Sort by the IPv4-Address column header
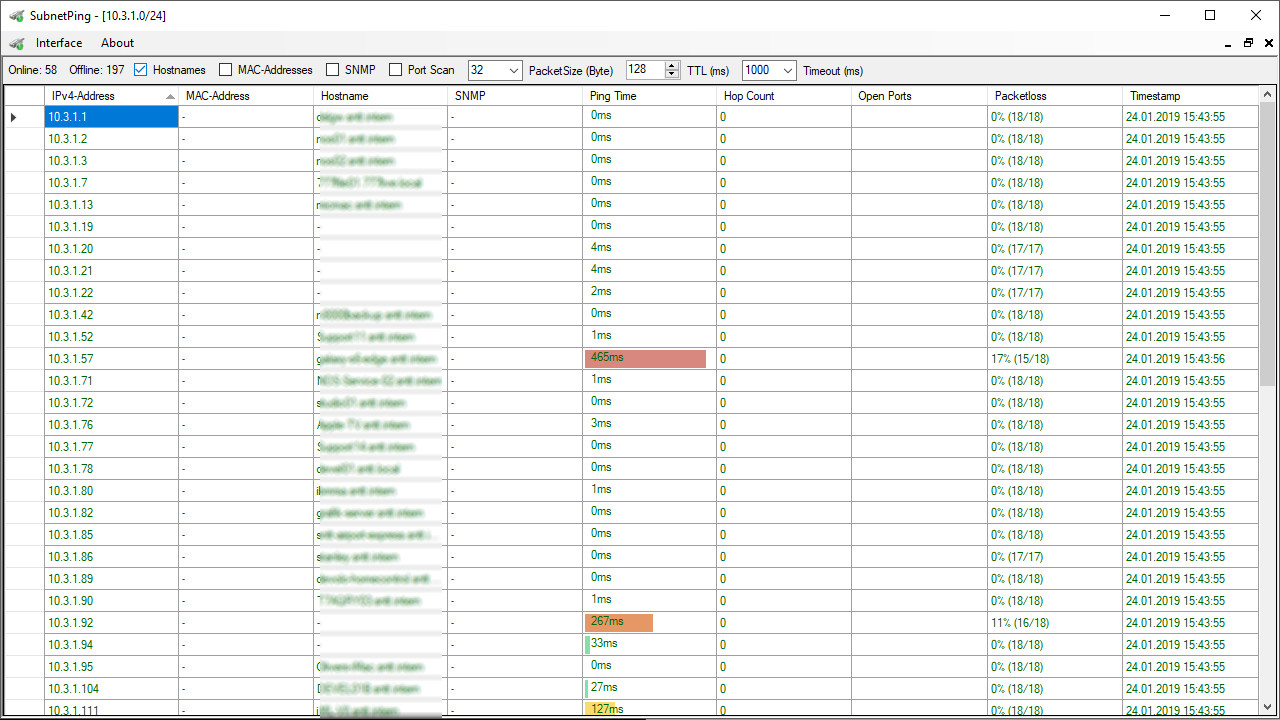 (x=111, y=96)
